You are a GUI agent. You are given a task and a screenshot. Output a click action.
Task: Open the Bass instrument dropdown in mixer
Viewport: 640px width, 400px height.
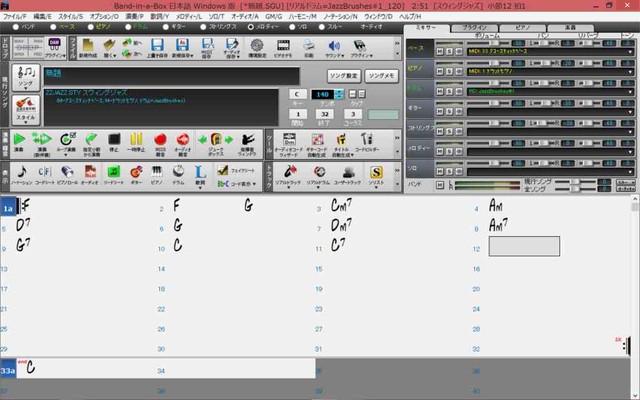pyautogui.click(x=630, y=52)
